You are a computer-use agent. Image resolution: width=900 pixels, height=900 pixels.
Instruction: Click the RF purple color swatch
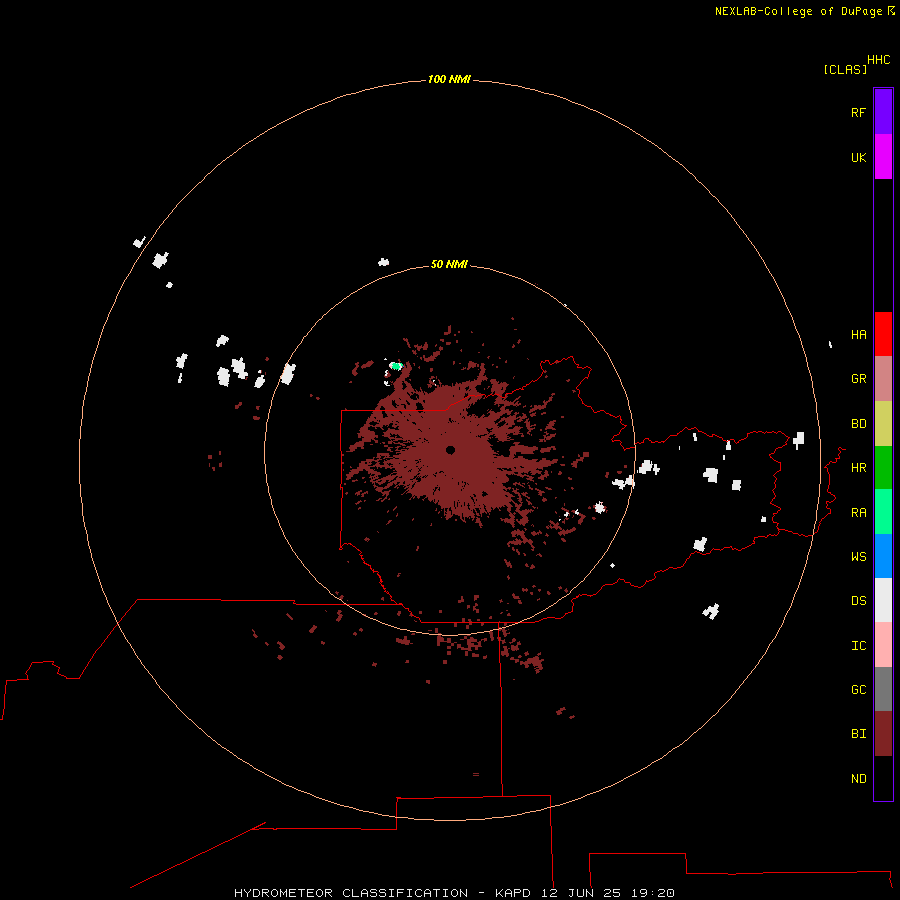pyautogui.click(x=883, y=112)
